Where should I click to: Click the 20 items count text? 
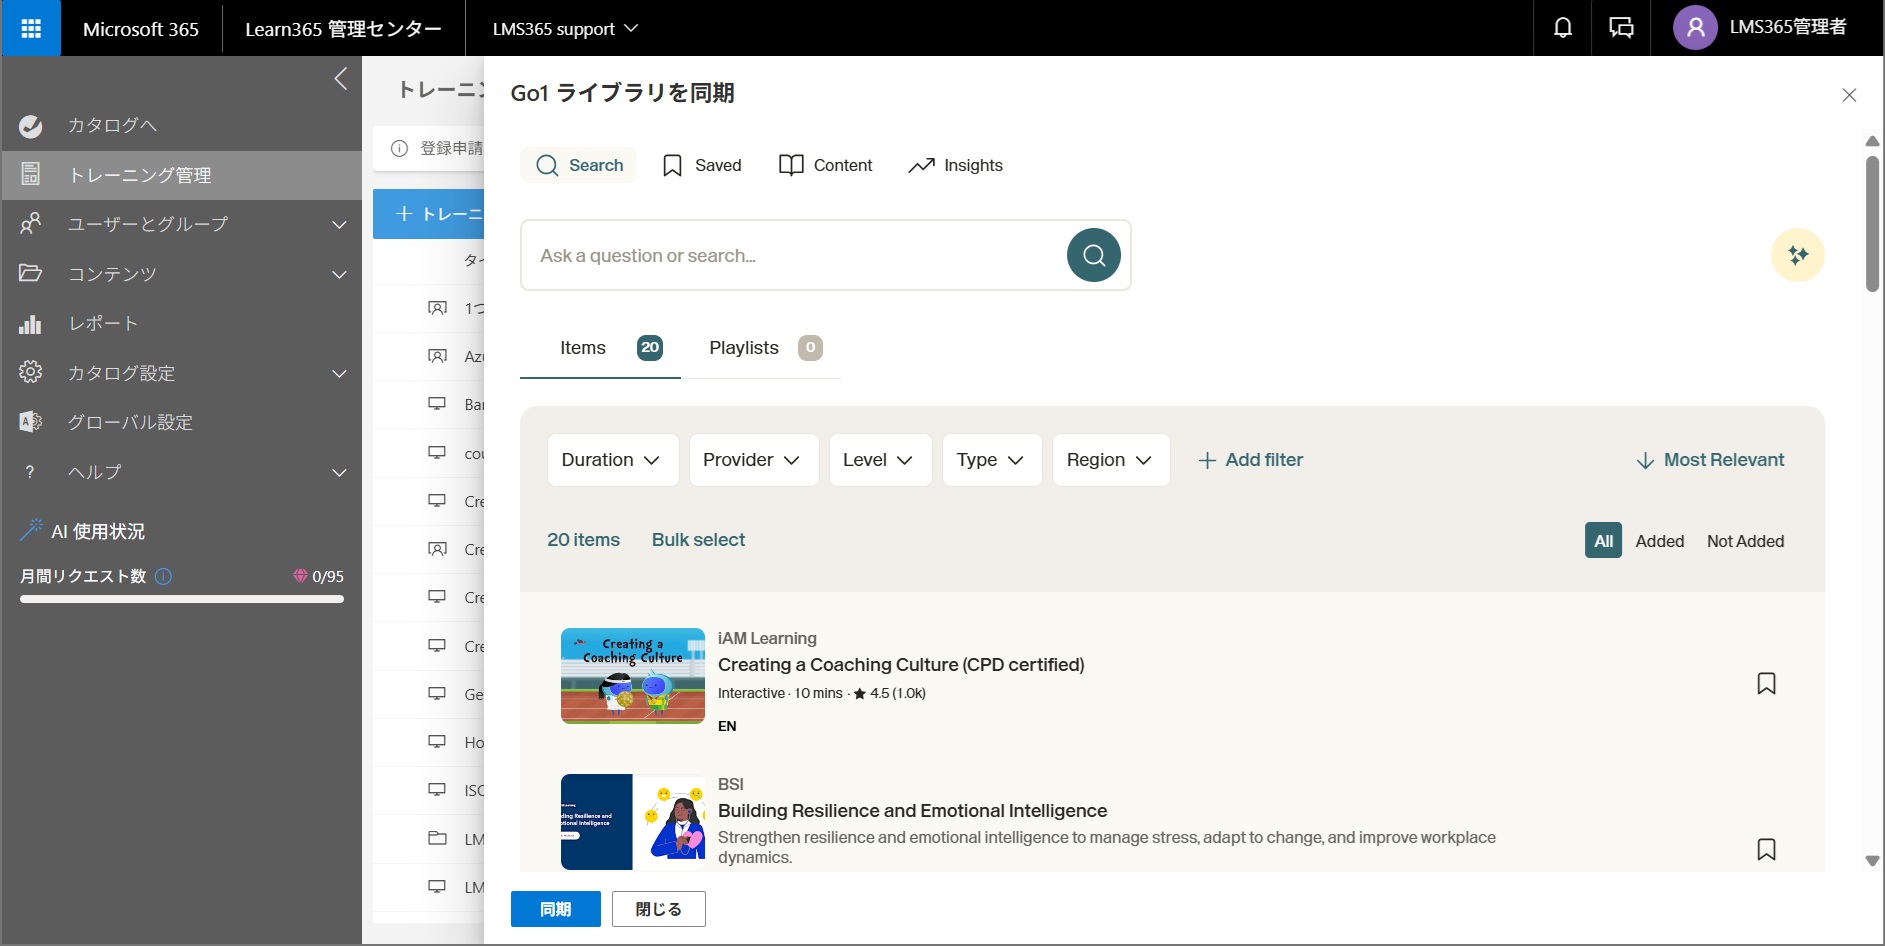583,540
